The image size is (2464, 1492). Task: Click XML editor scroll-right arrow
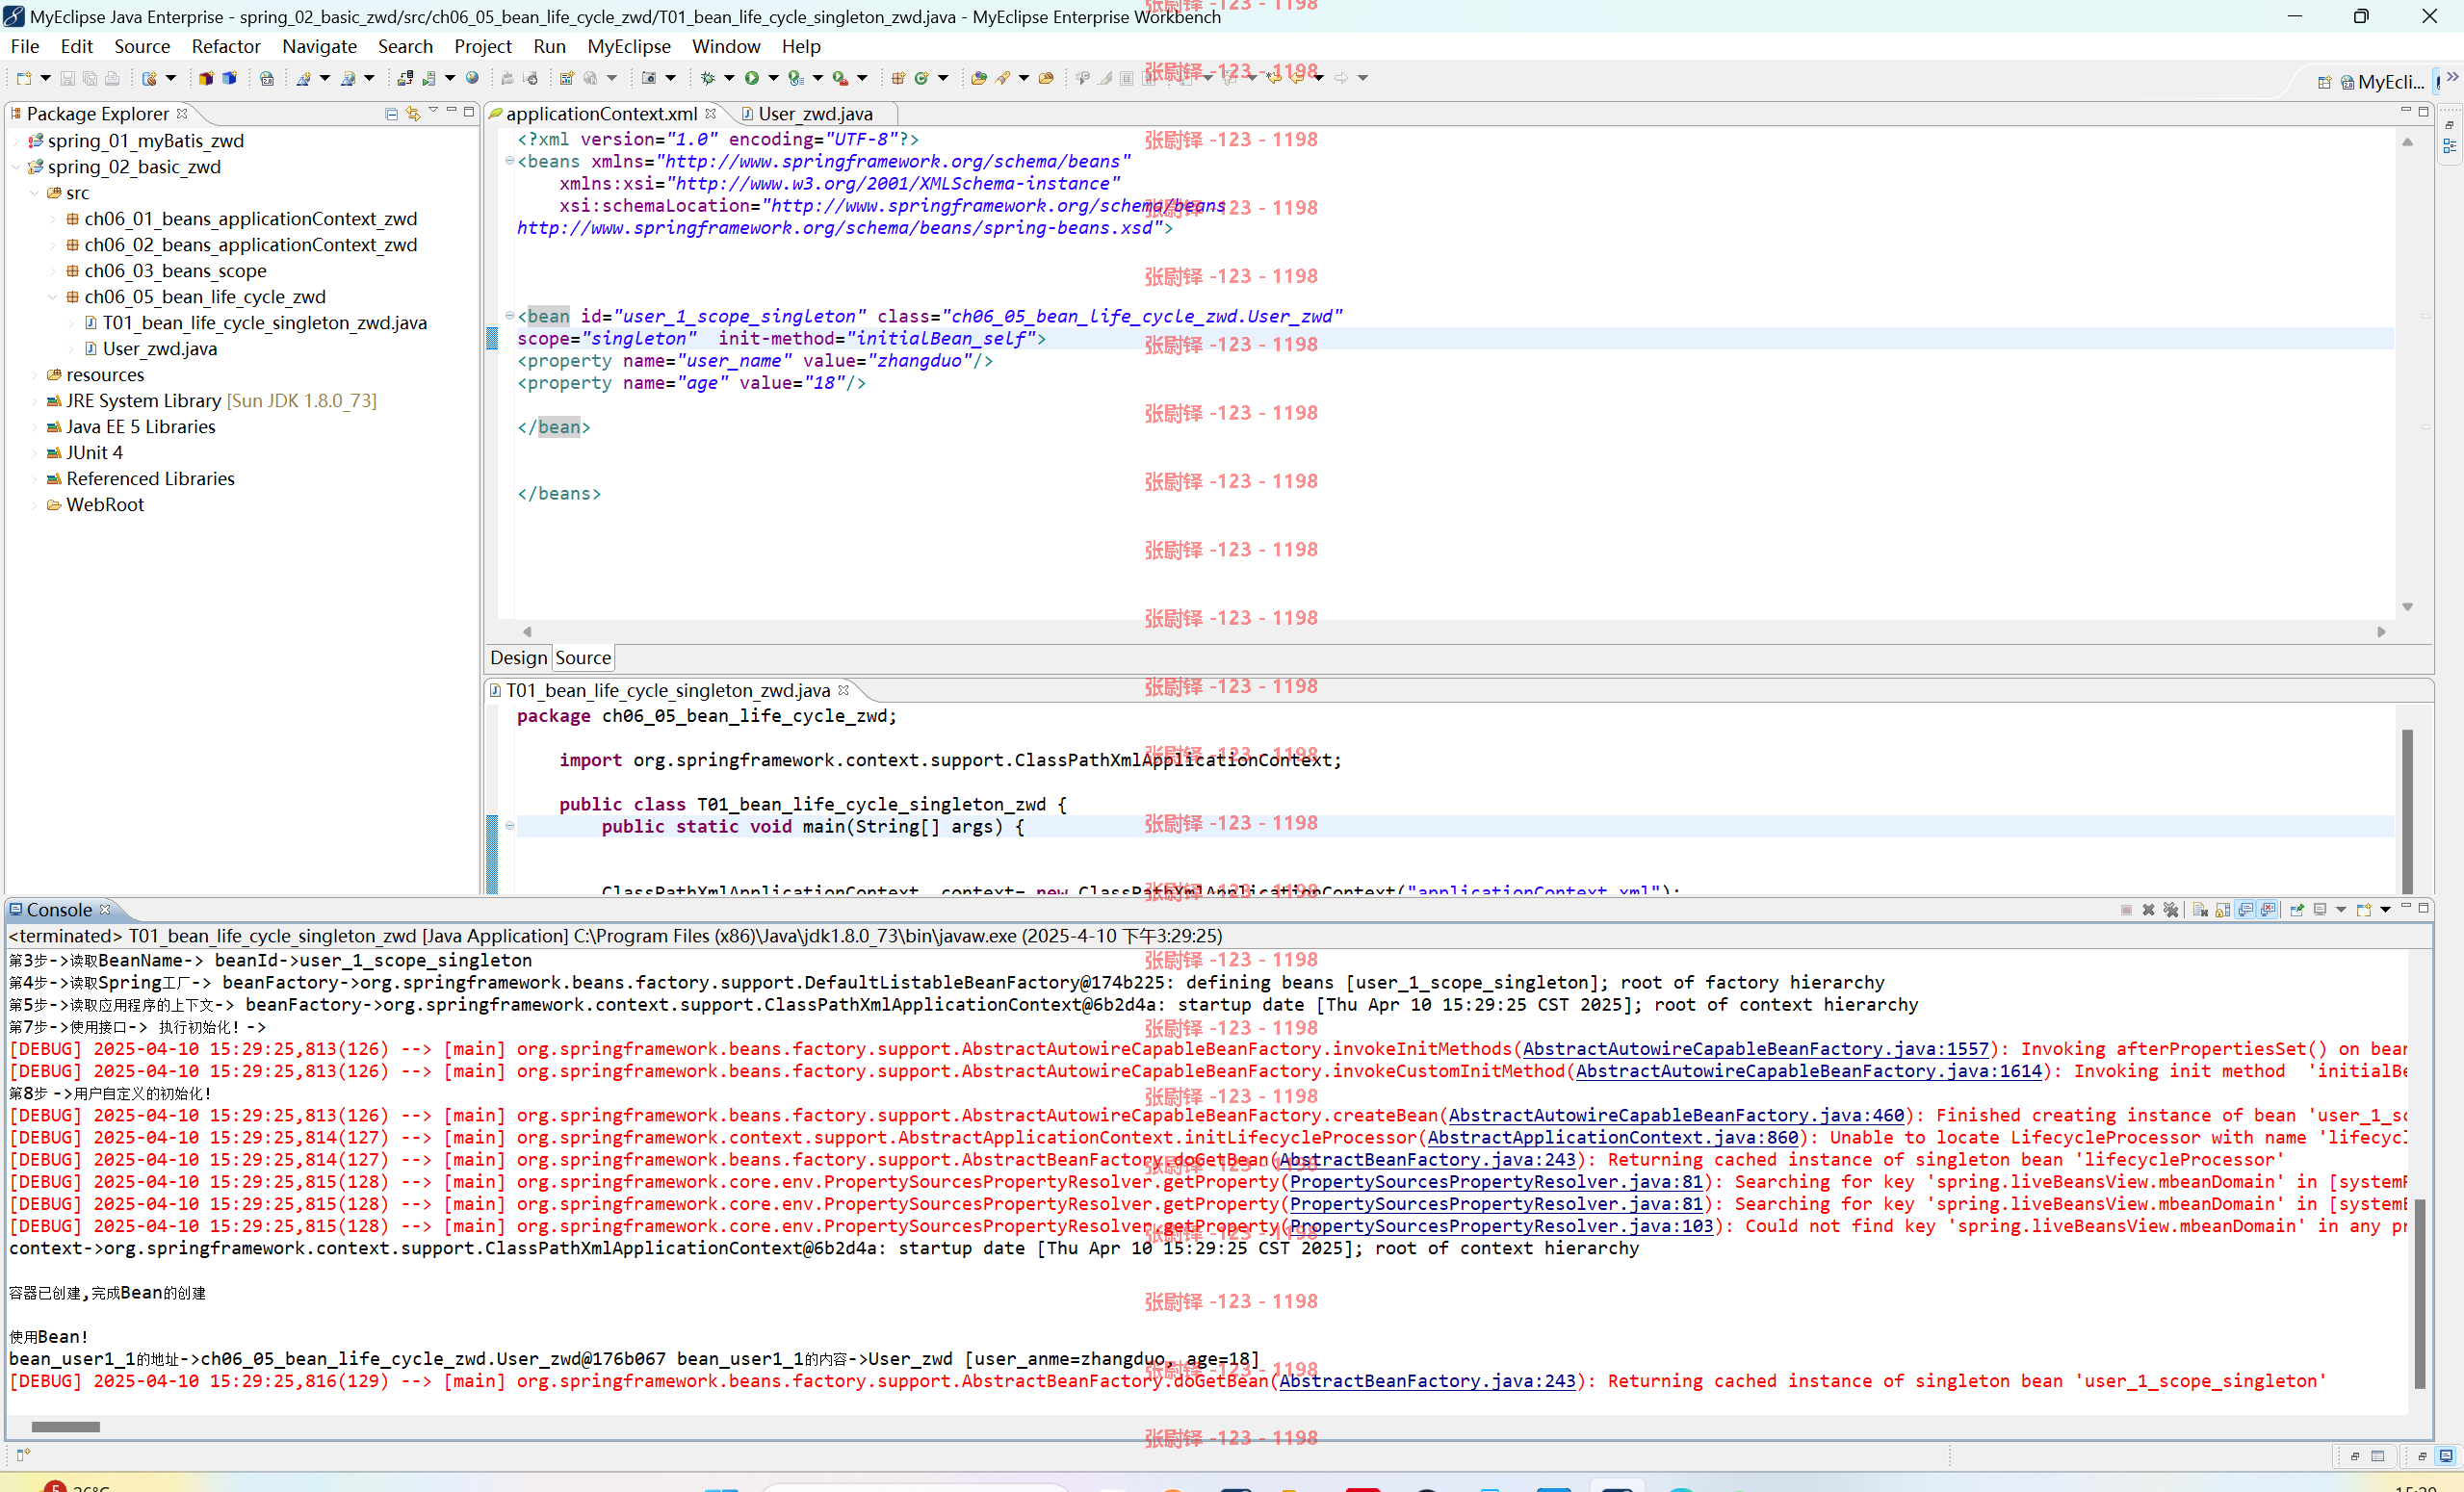coord(2381,631)
